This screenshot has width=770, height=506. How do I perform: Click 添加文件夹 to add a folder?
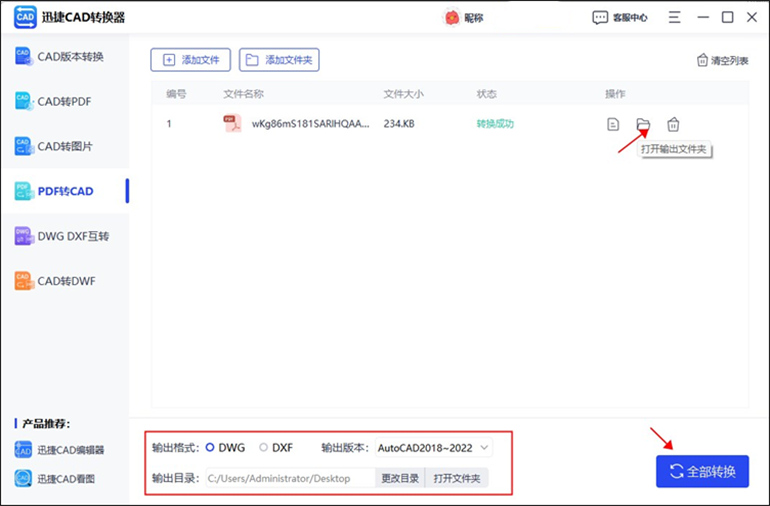coord(279,60)
